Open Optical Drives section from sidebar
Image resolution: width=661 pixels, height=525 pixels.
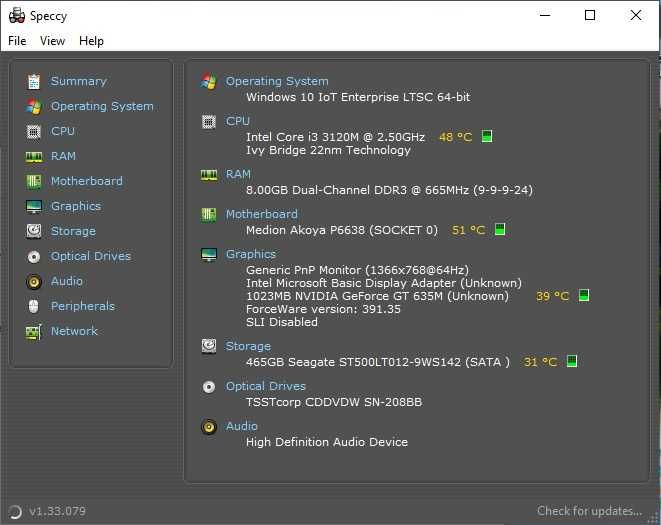(91, 256)
